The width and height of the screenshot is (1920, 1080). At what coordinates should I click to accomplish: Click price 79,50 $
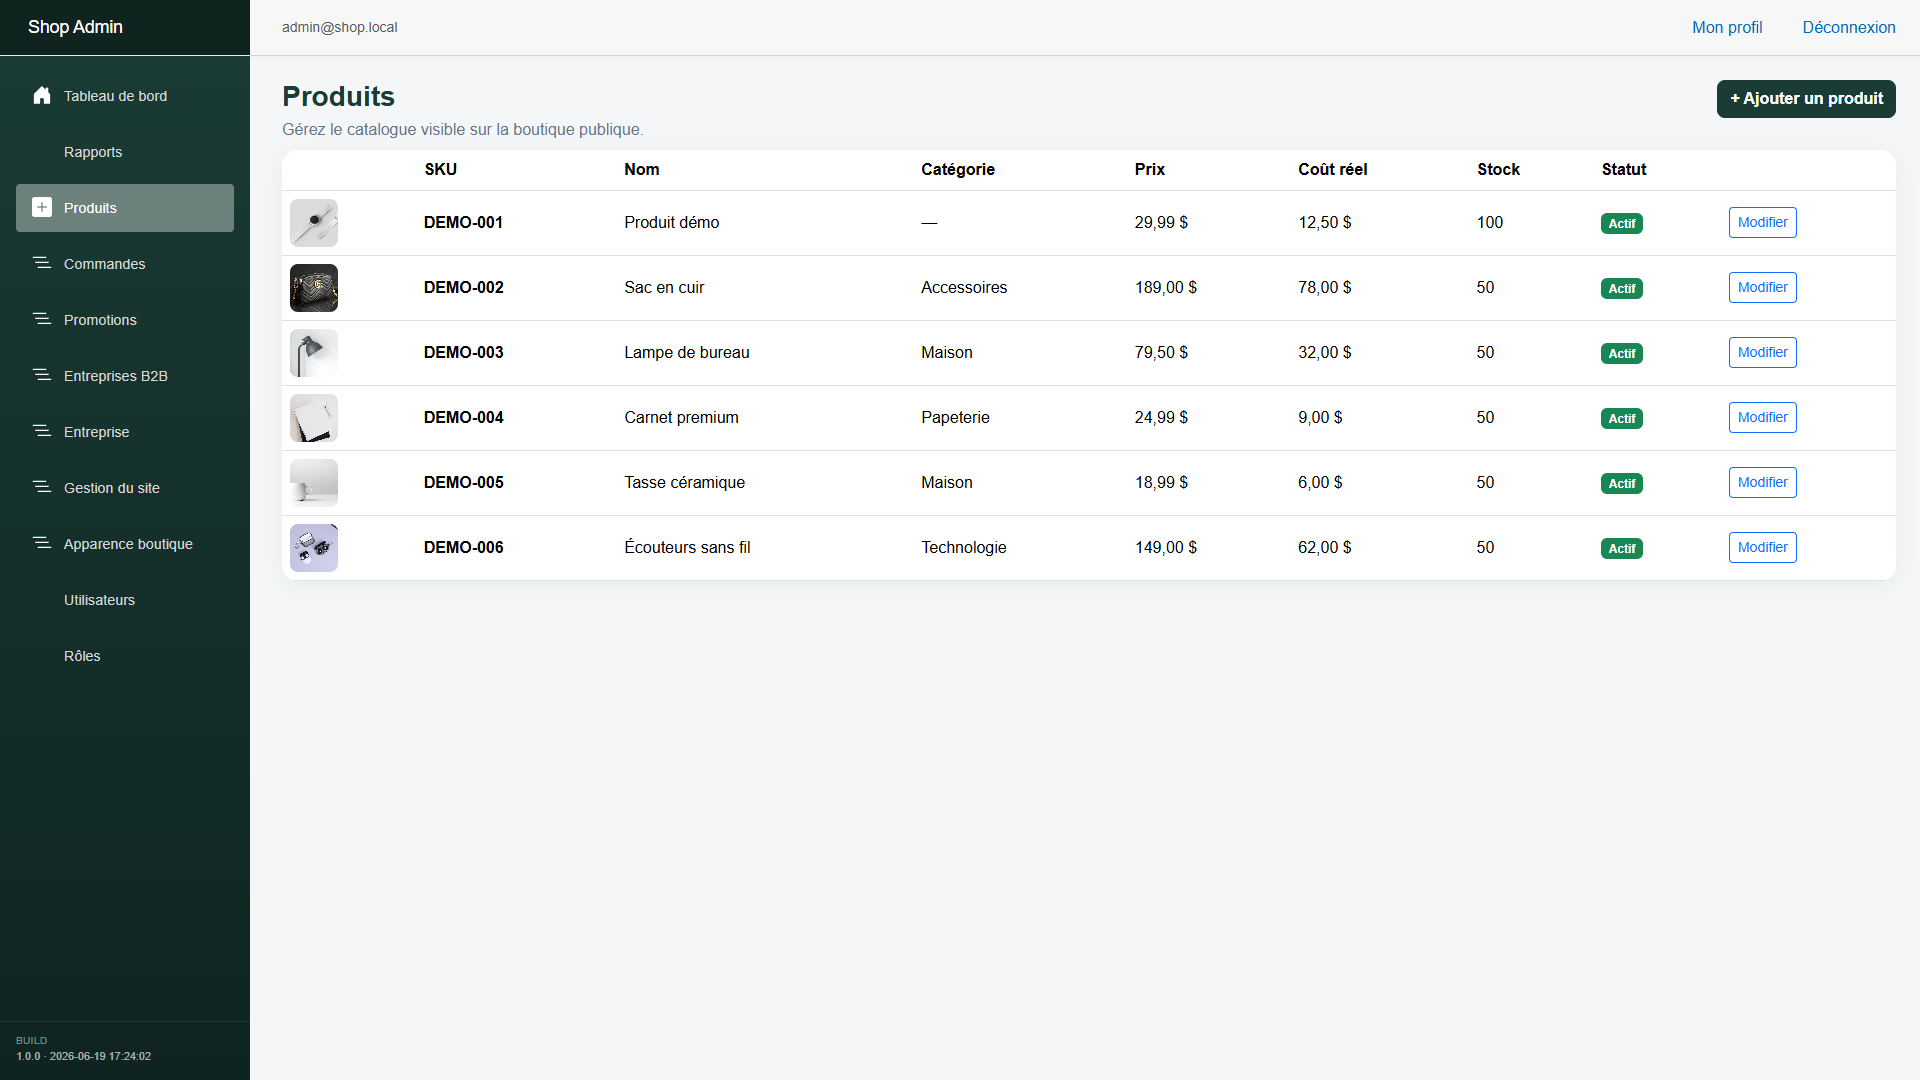[x=1161, y=352]
